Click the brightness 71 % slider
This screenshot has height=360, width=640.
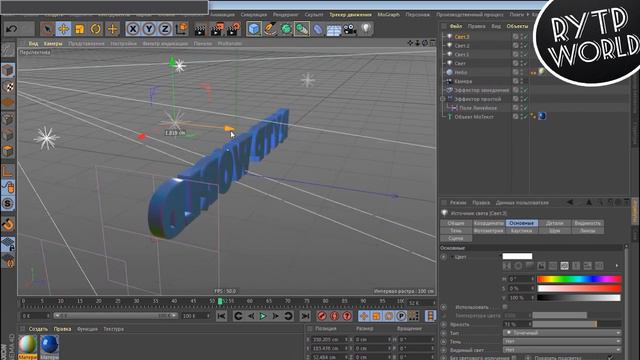(x=577, y=324)
